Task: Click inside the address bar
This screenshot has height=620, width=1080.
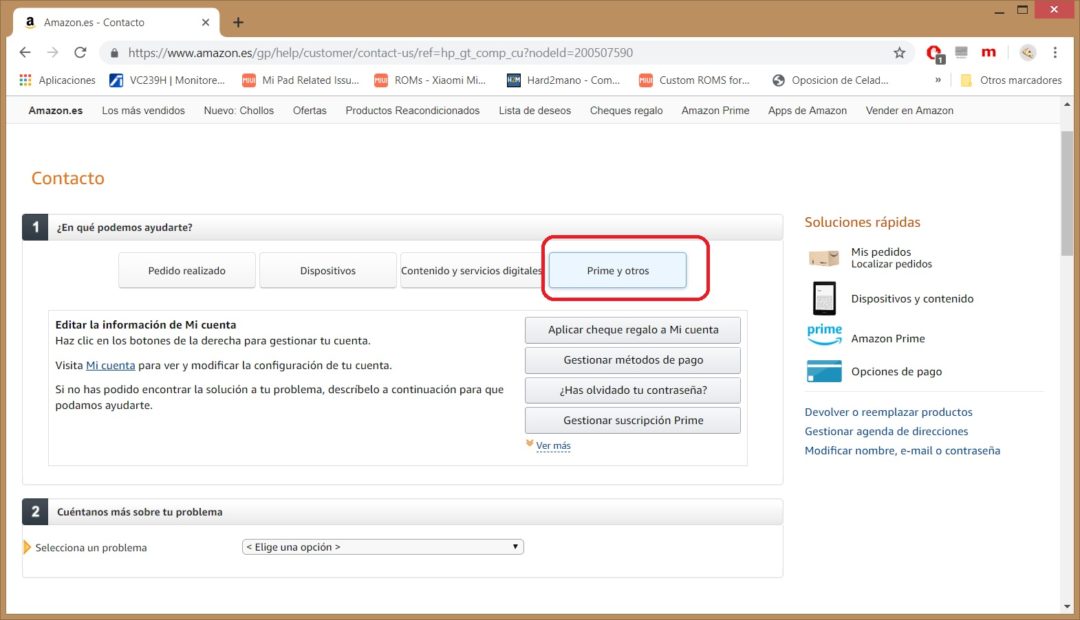Action: 400,52
